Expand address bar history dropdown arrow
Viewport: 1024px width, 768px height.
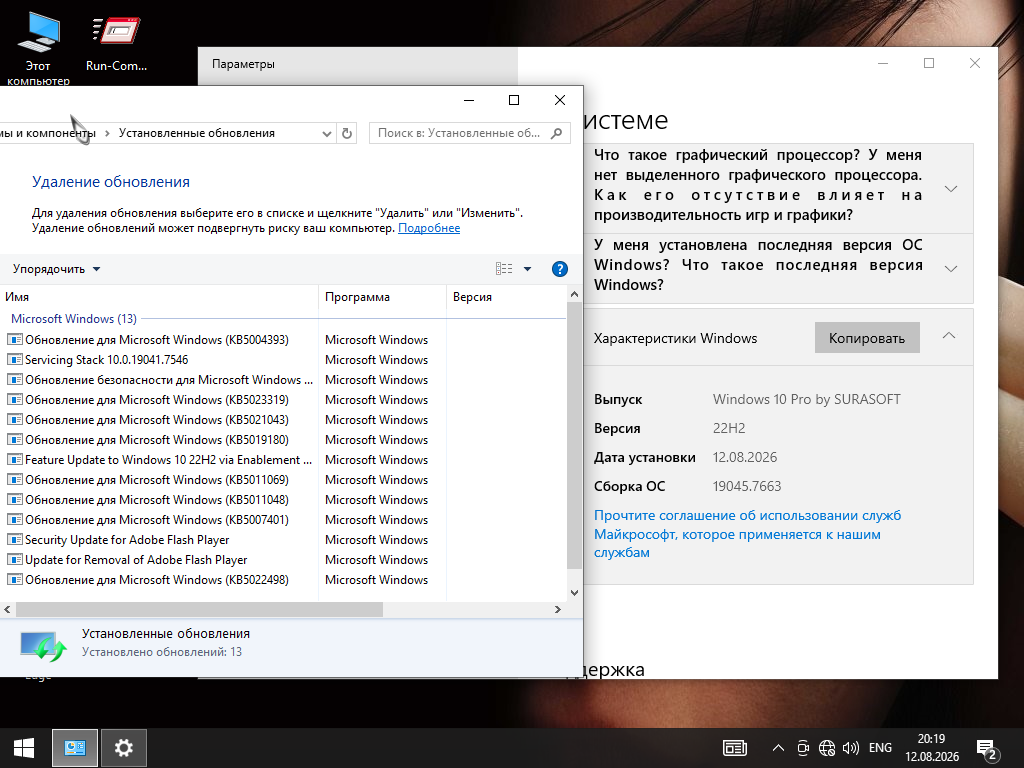pos(327,133)
